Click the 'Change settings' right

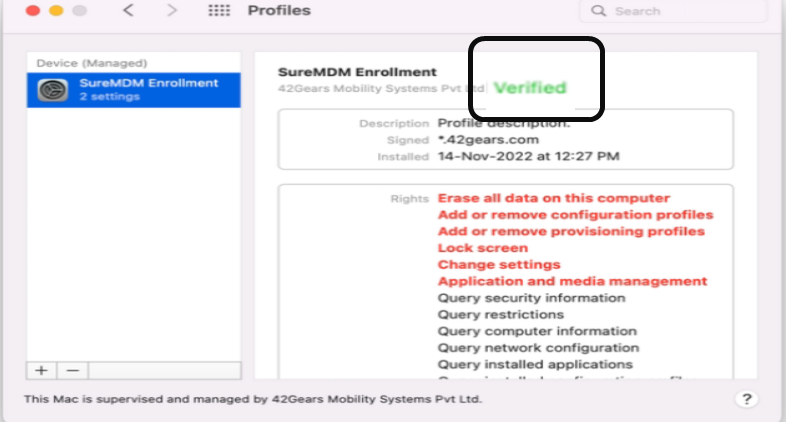coord(499,264)
